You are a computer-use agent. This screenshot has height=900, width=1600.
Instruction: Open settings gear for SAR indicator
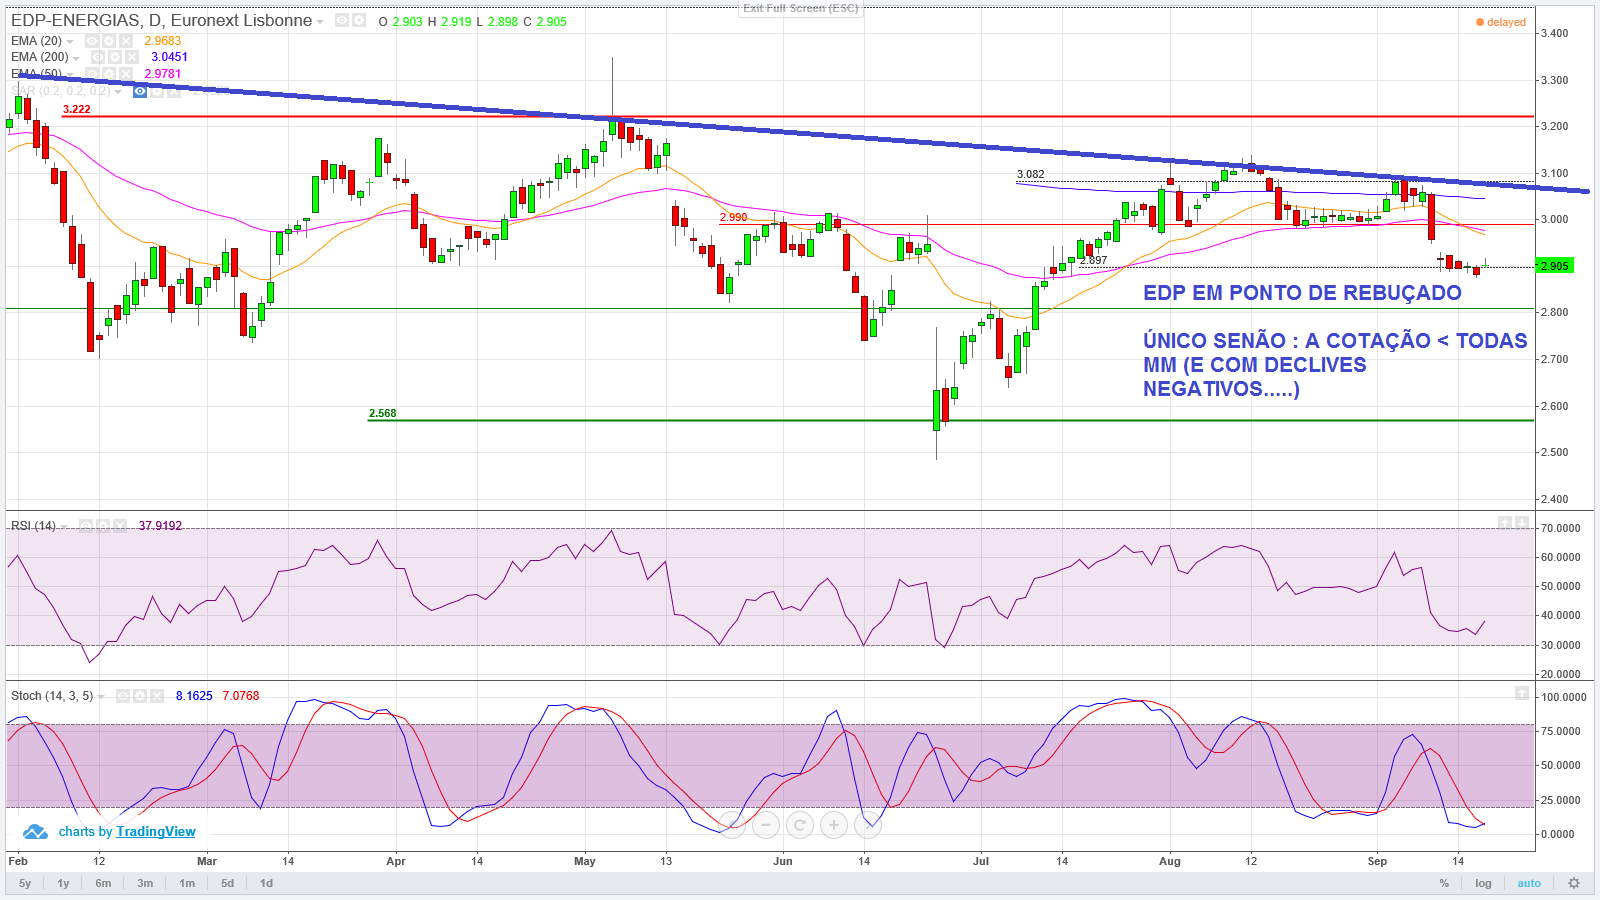point(157,91)
